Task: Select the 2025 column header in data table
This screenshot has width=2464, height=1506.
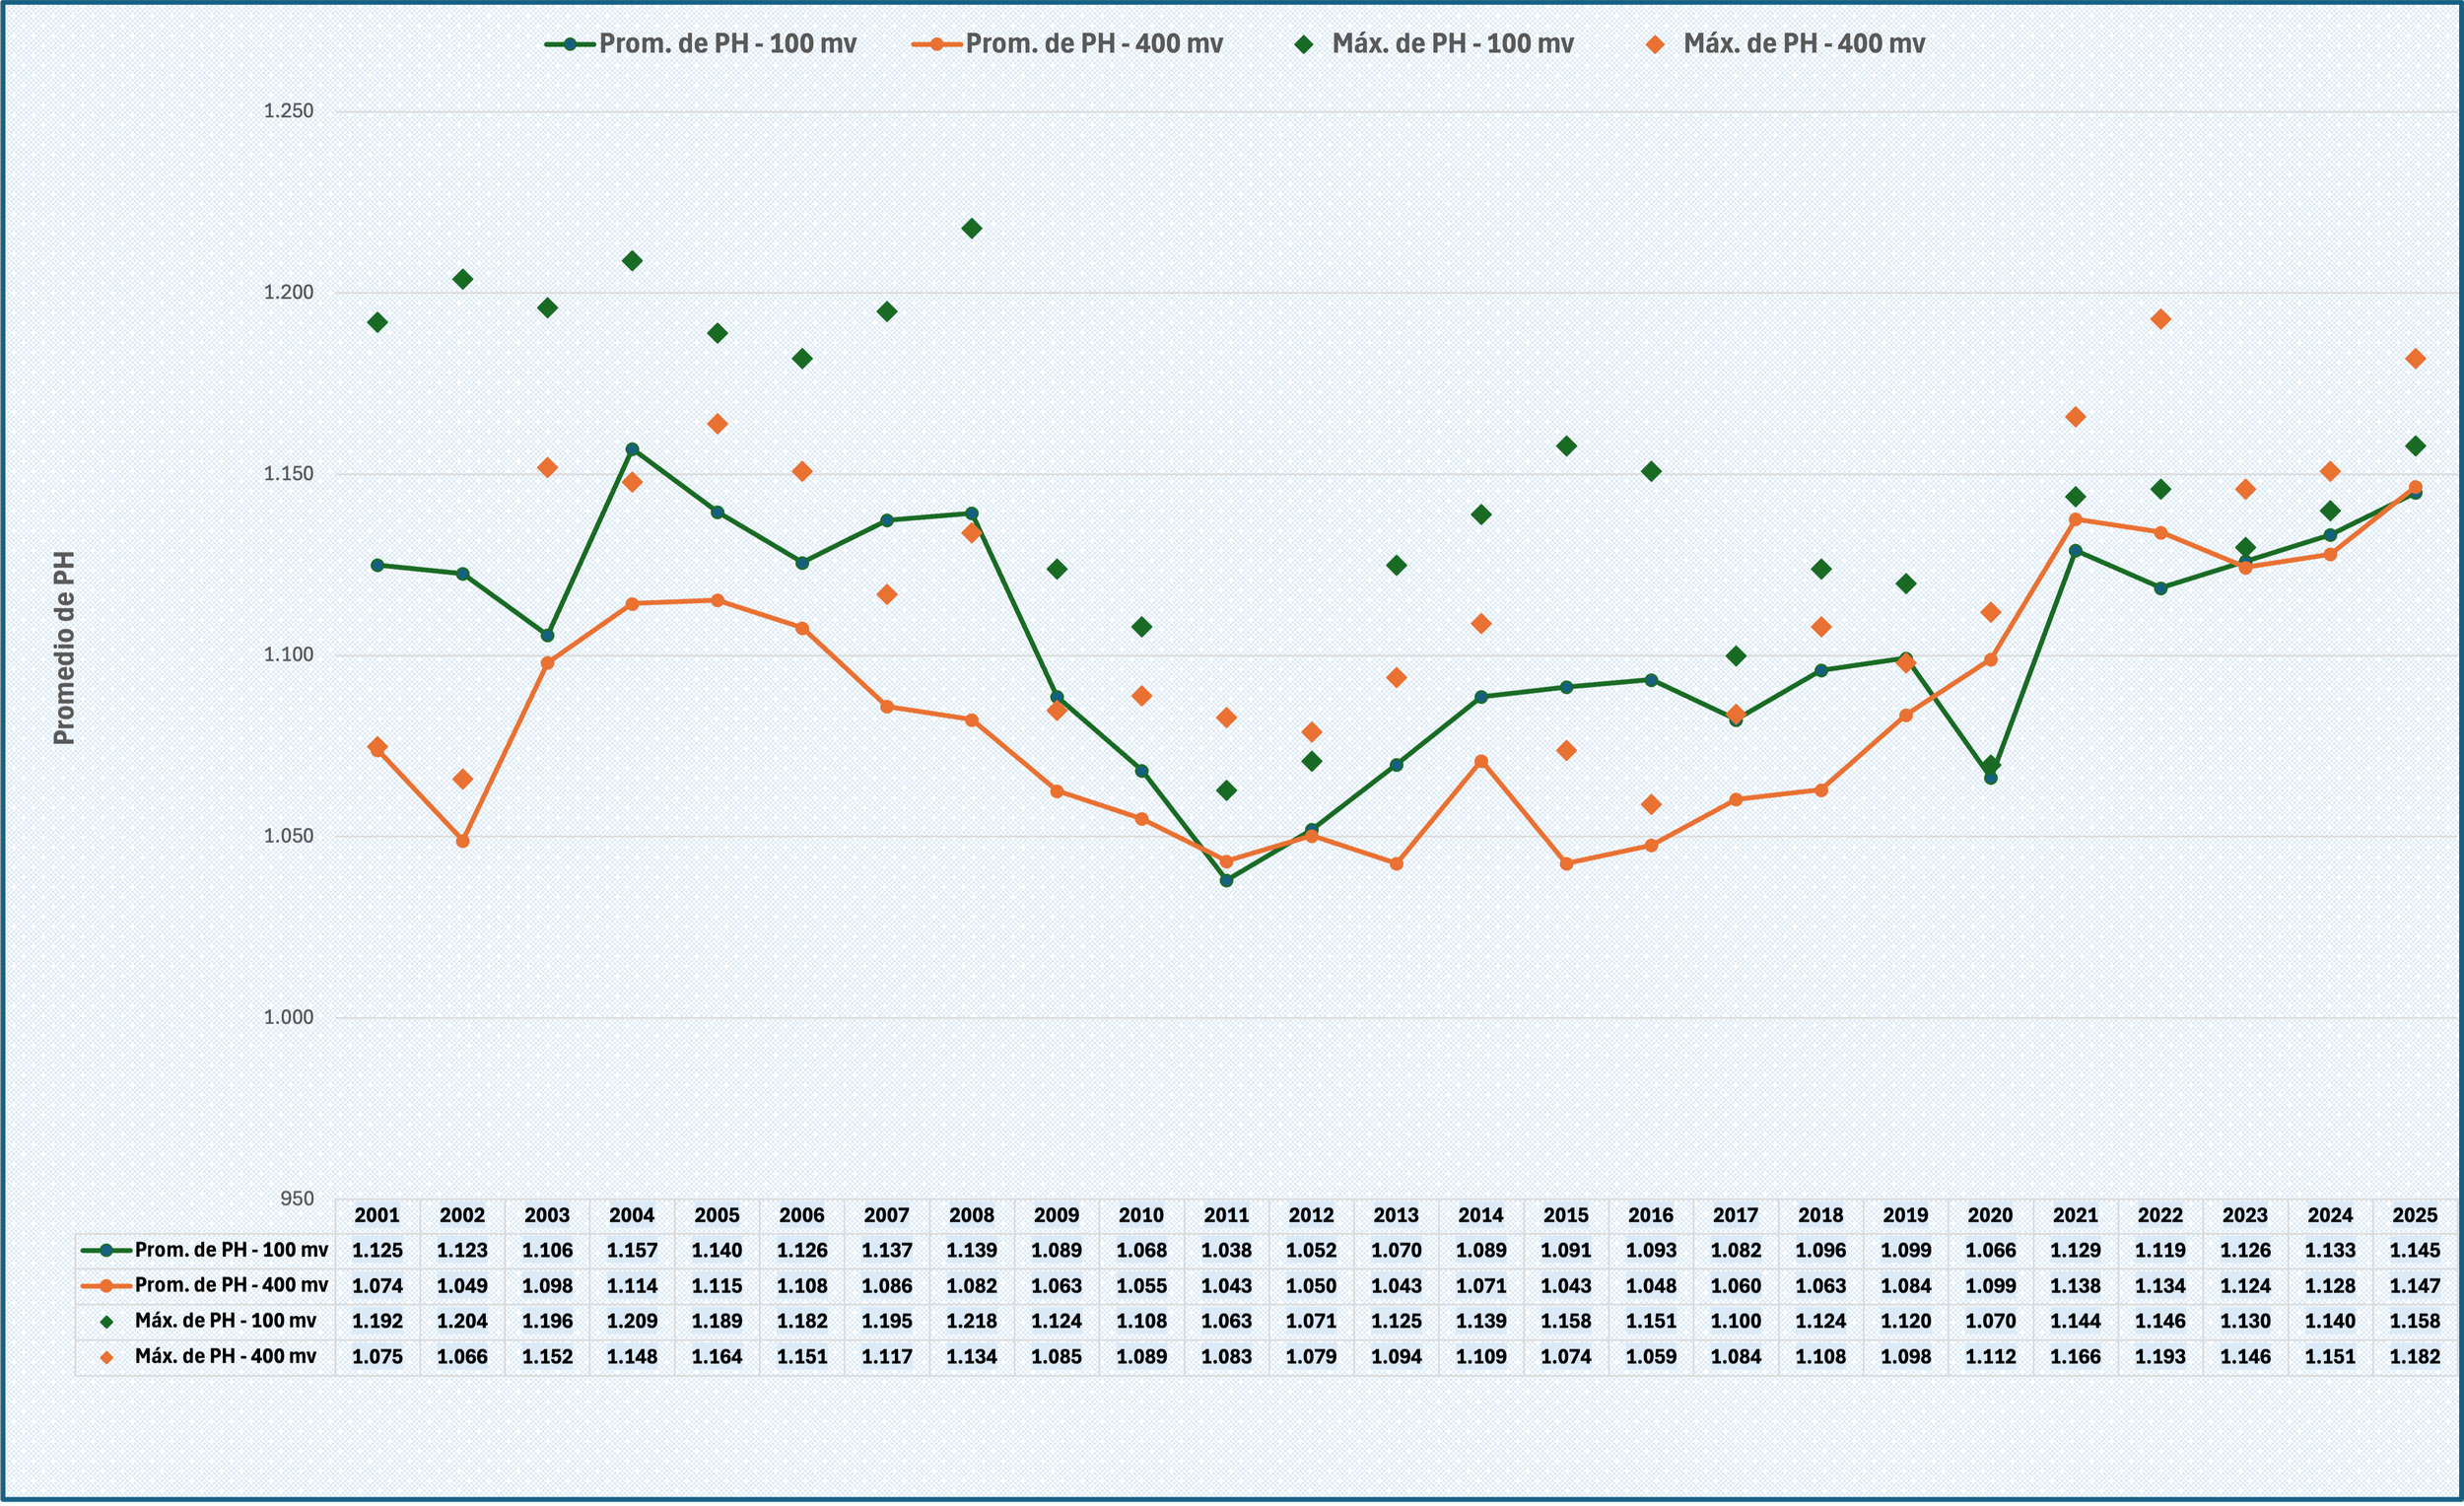Action: tap(2415, 1216)
